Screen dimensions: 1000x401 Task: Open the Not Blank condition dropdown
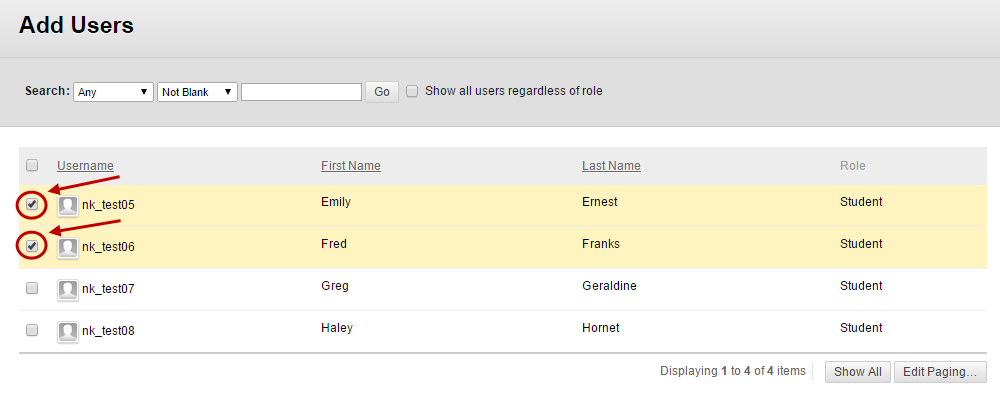(x=198, y=92)
